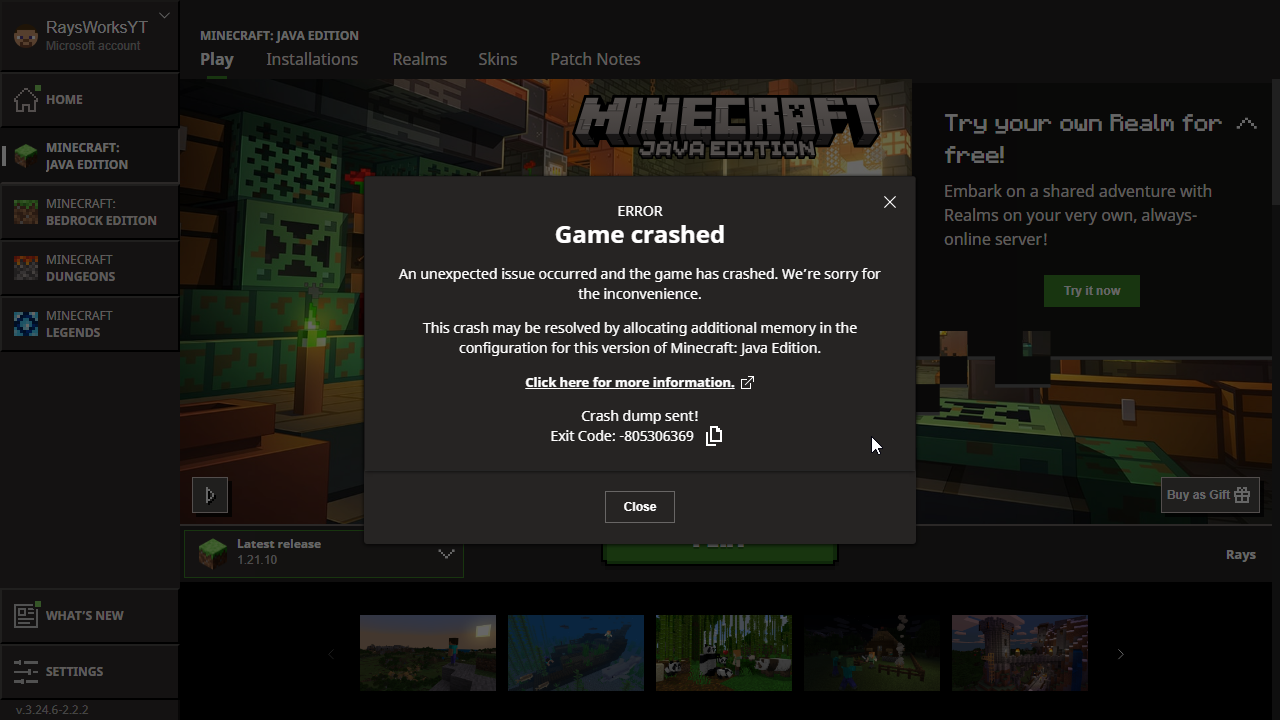Copy the exit code with clipboard icon
1280x720 pixels.
pyautogui.click(x=714, y=435)
